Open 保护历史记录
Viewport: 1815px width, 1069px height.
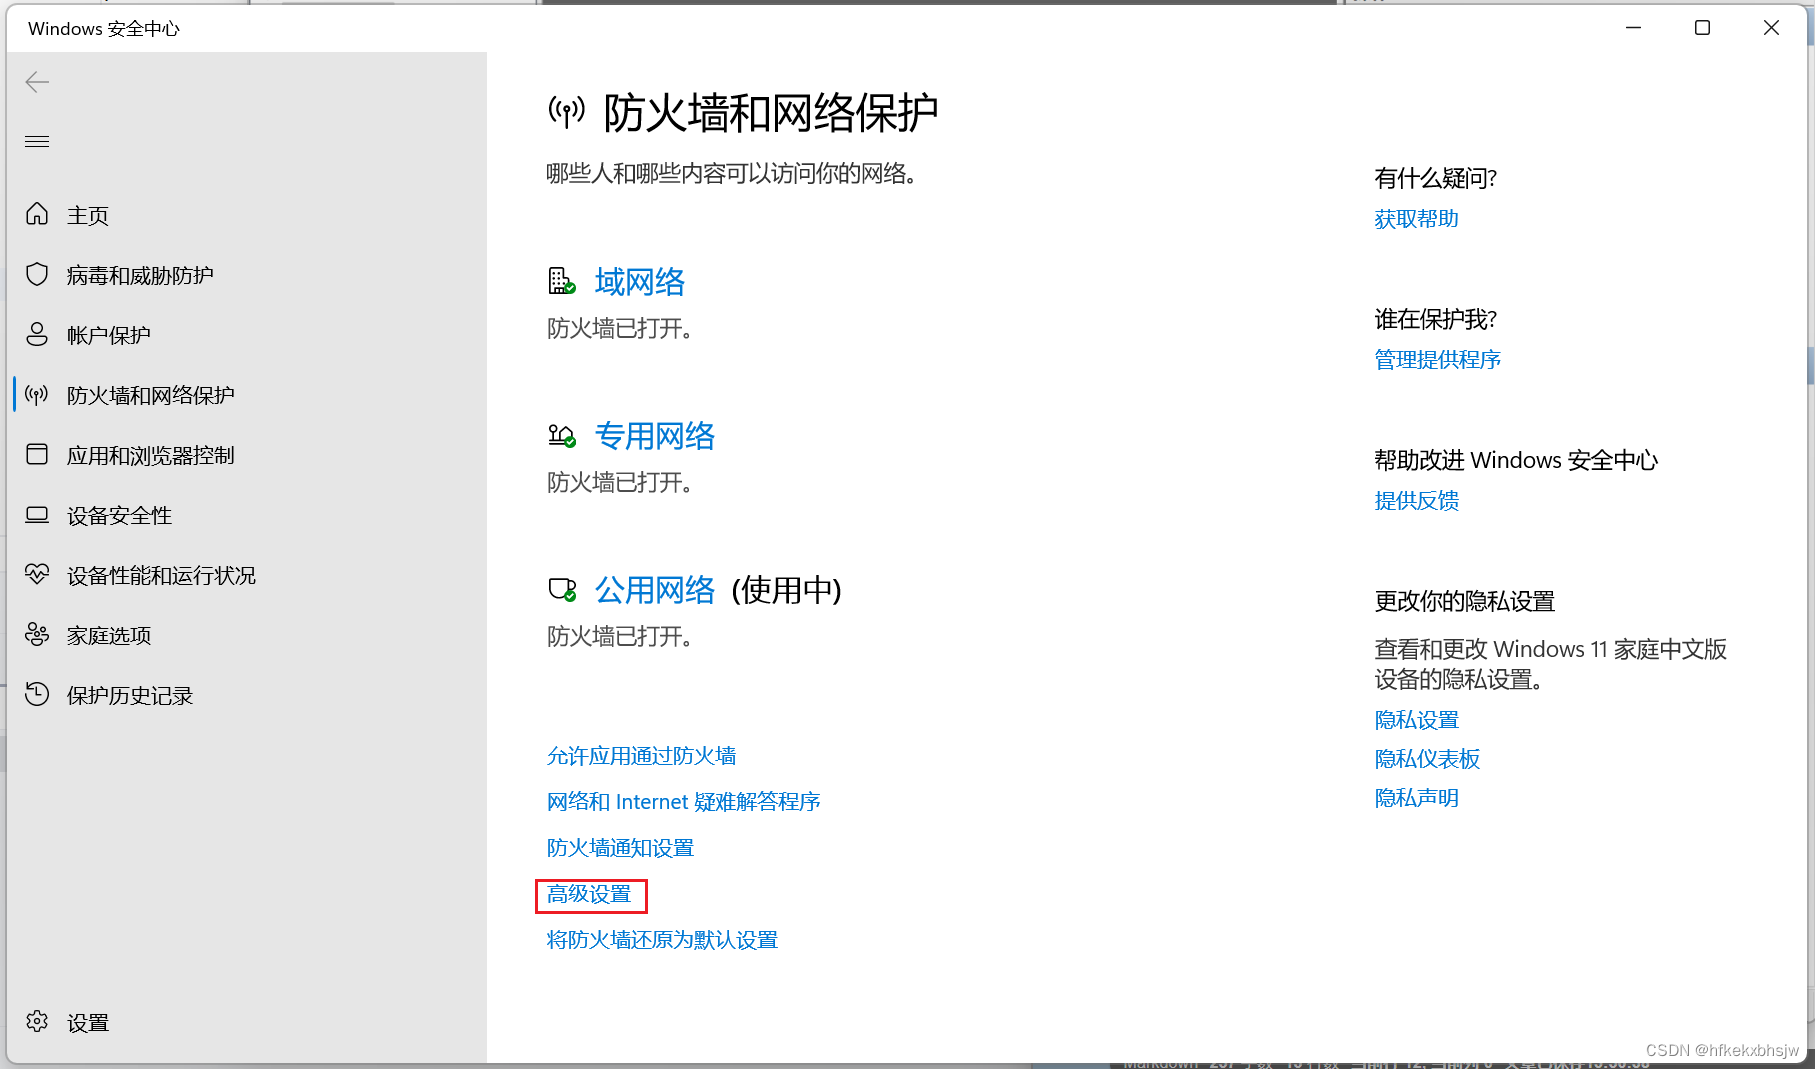pyautogui.click(x=129, y=694)
